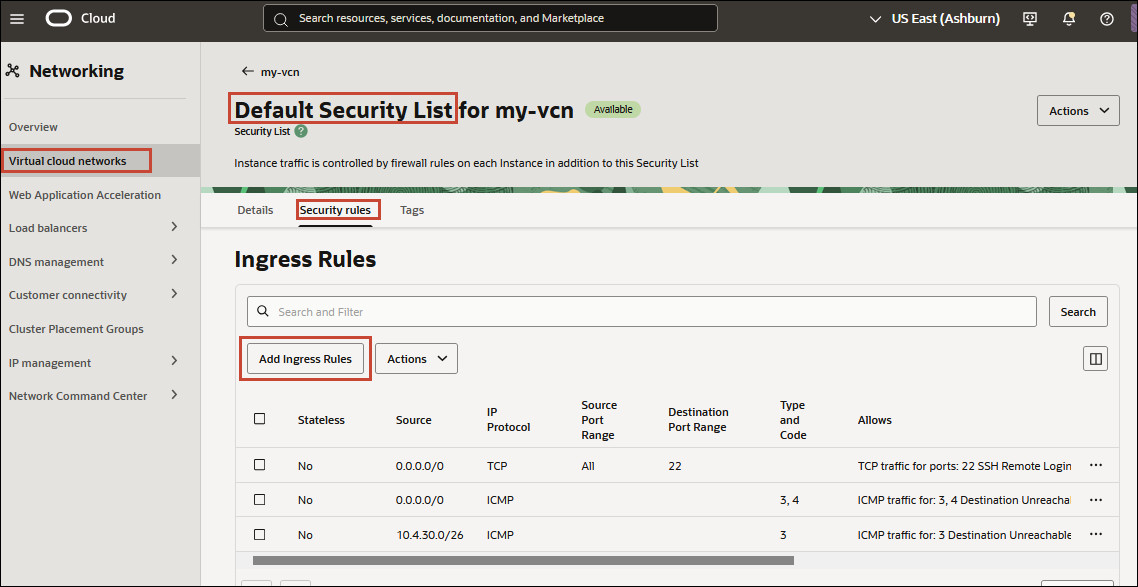Open the Actions dropdown in the header

[x=1078, y=110]
